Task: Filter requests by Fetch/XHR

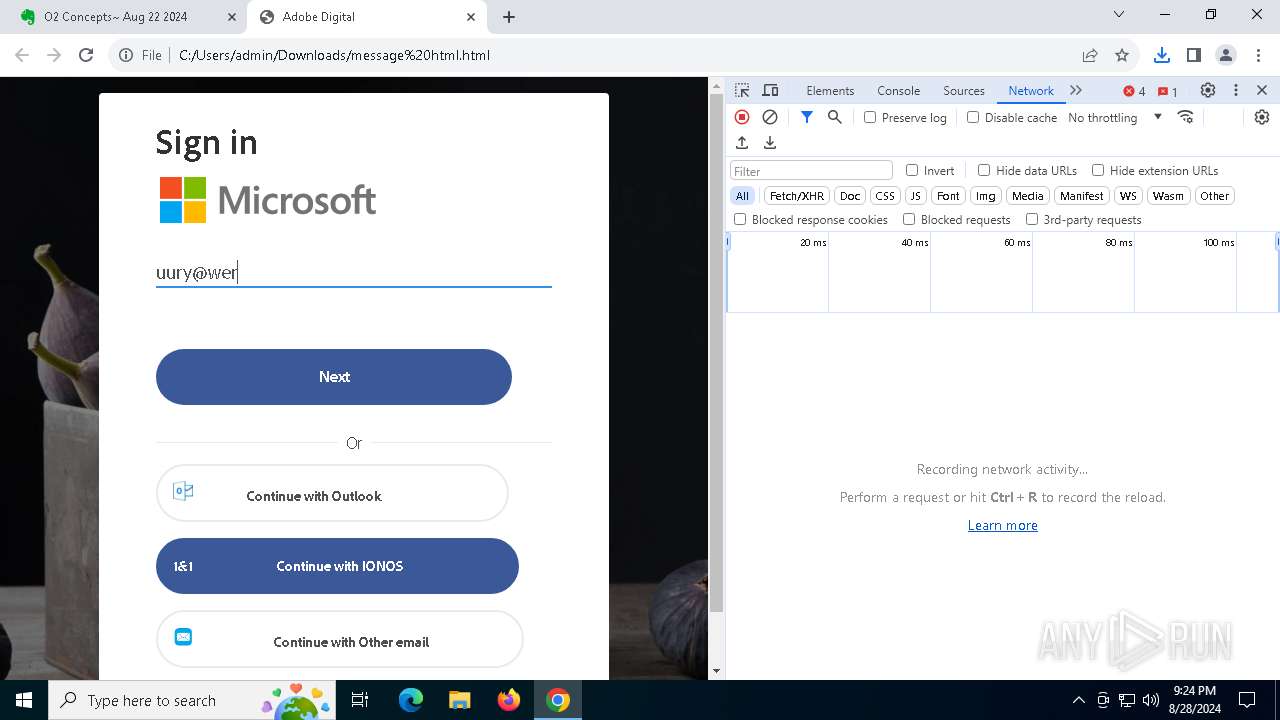Action: (x=797, y=196)
